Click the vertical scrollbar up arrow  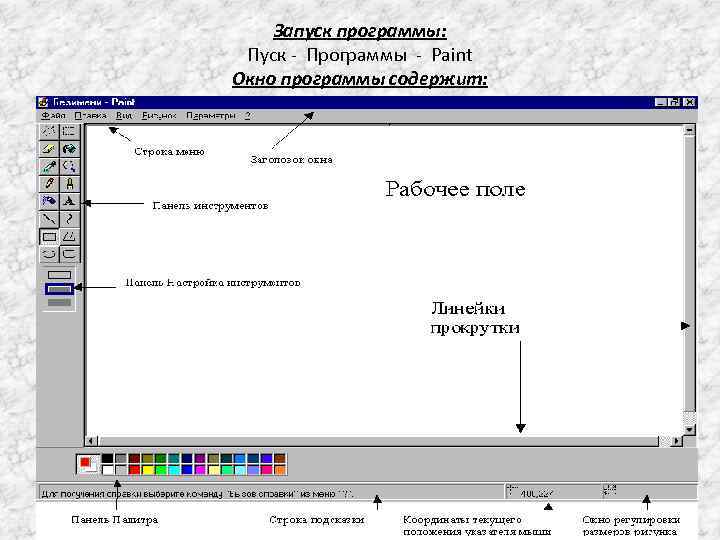click(x=689, y=130)
